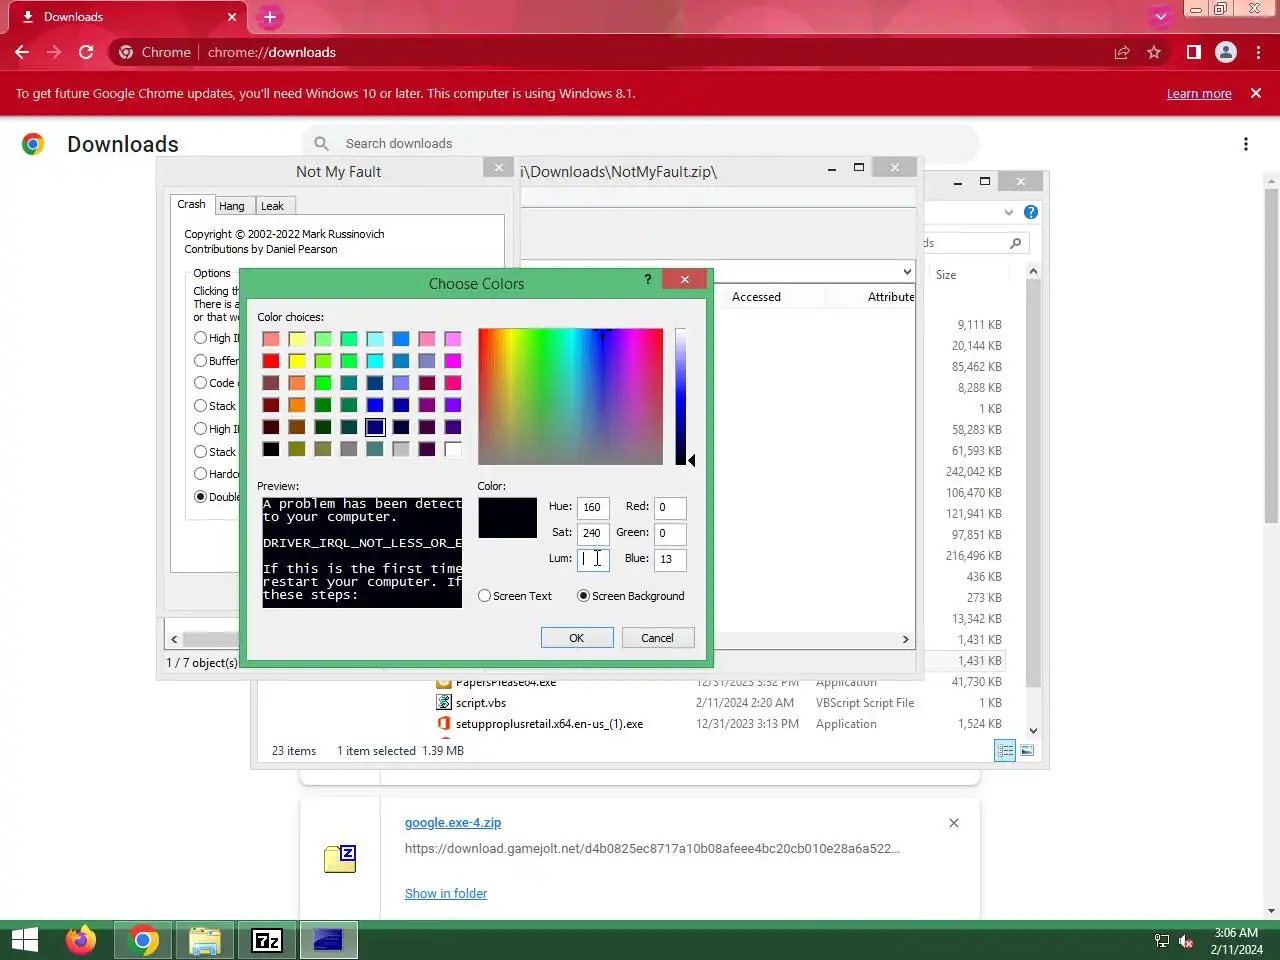1280x960 pixels.
Task: Switch Explorer to large icons view
Action: click(1027, 750)
